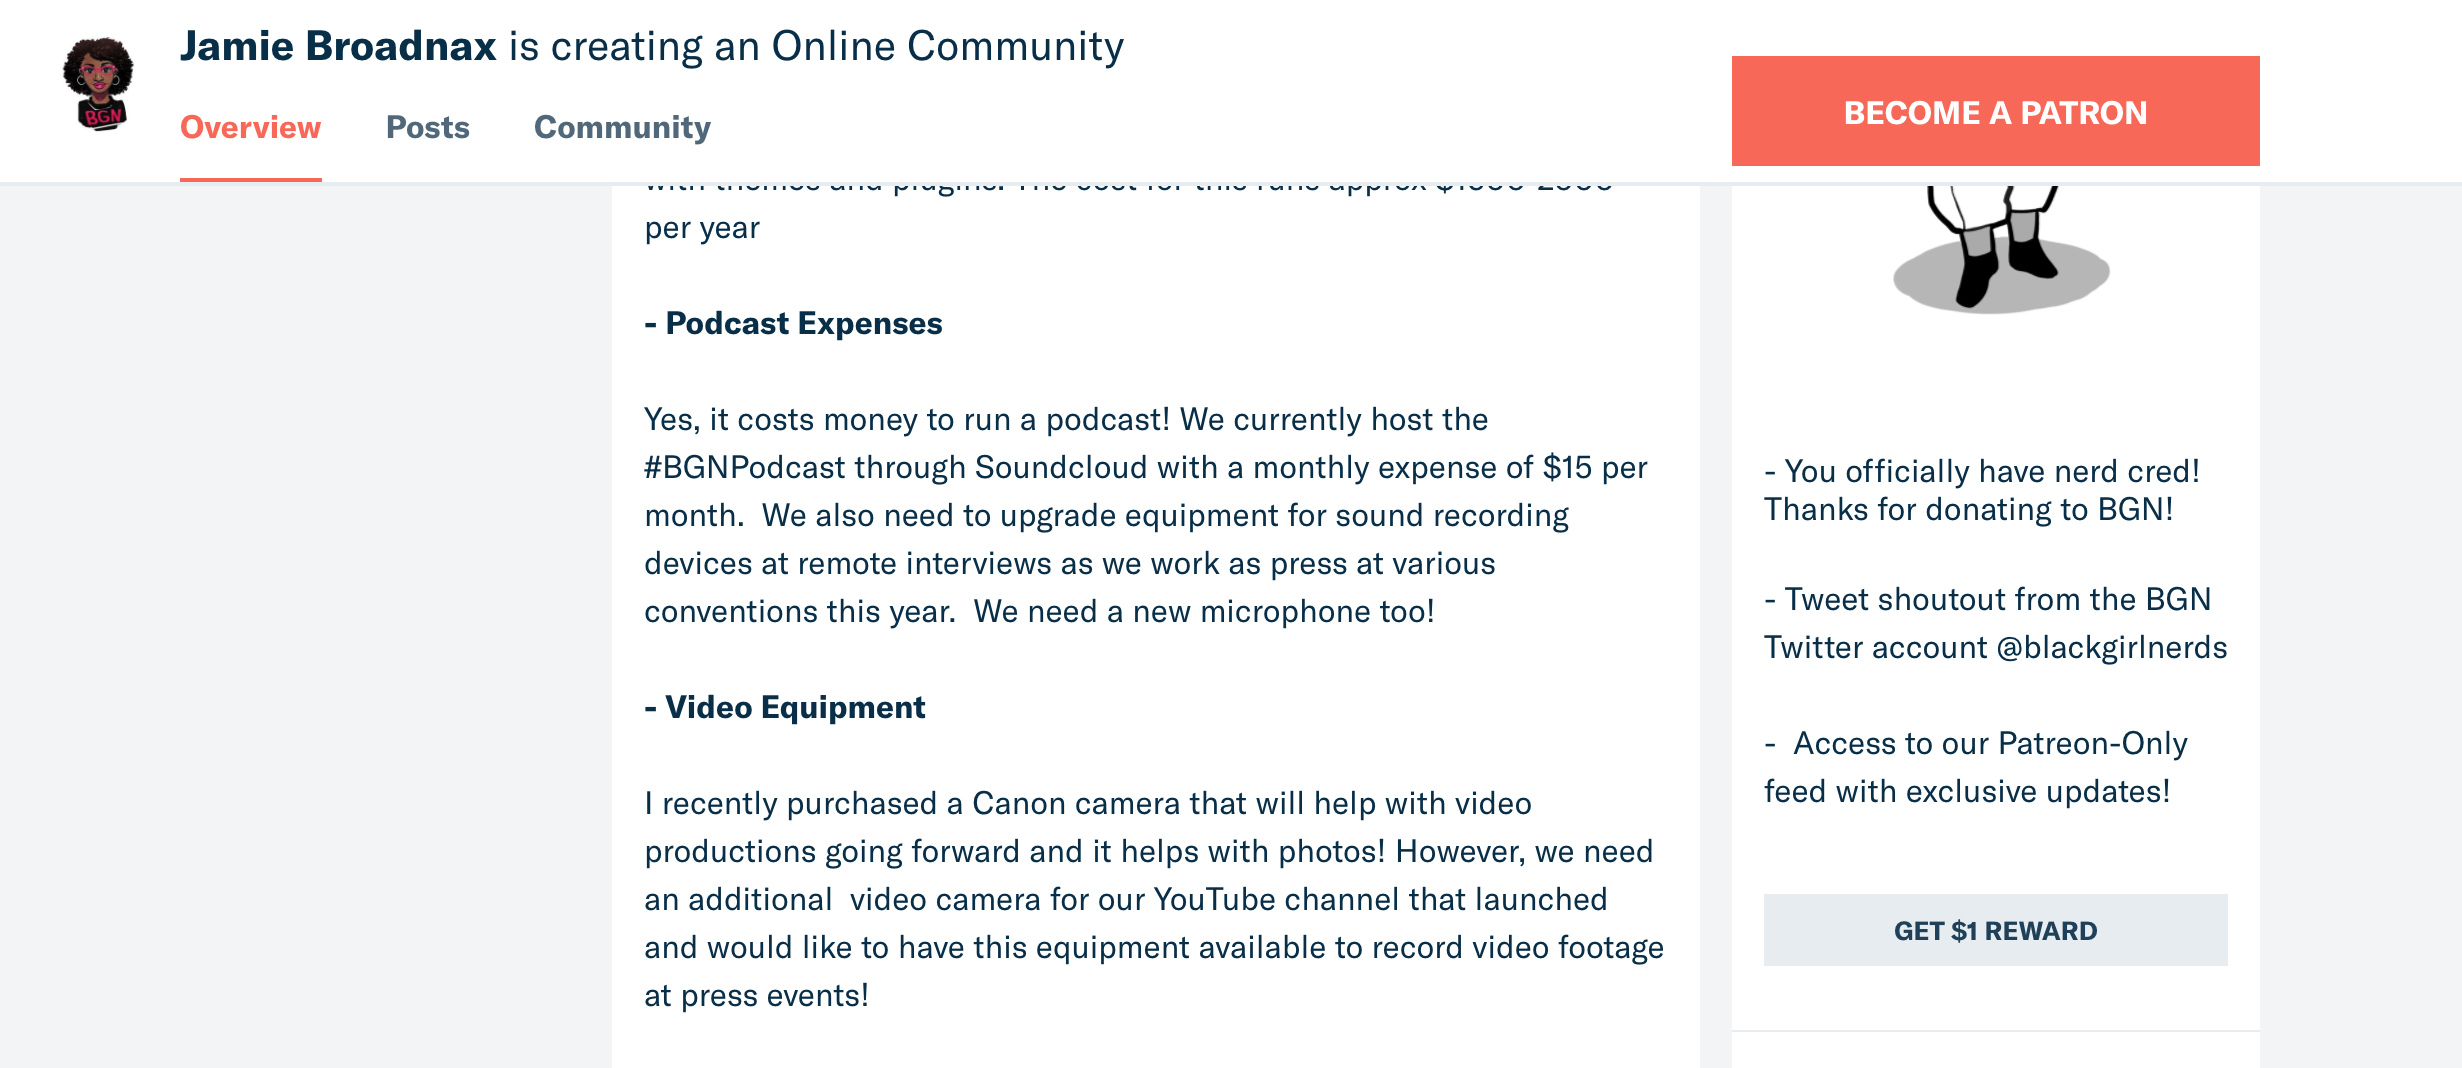Open the Overview tab
Image resolution: width=2462 pixels, height=1068 pixels.
point(250,127)
